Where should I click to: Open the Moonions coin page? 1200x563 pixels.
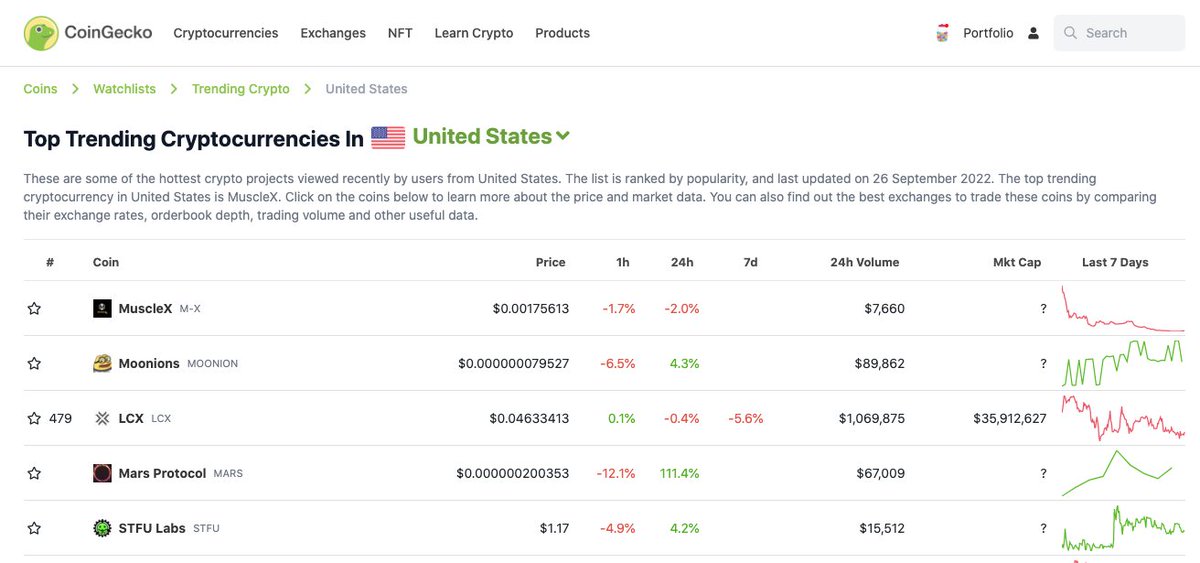point(149,363)
